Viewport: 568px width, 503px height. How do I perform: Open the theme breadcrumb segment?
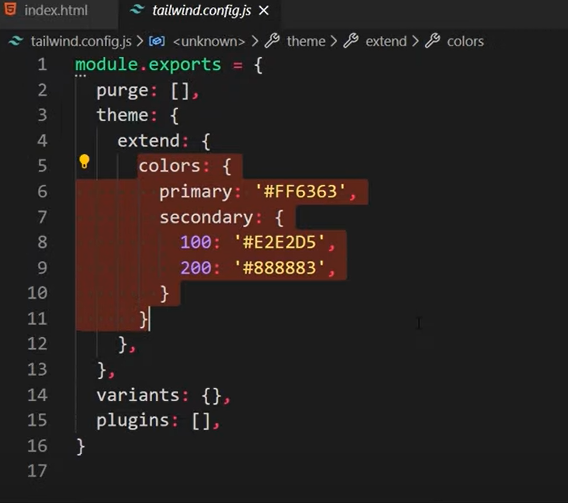(x=306, y=41)
